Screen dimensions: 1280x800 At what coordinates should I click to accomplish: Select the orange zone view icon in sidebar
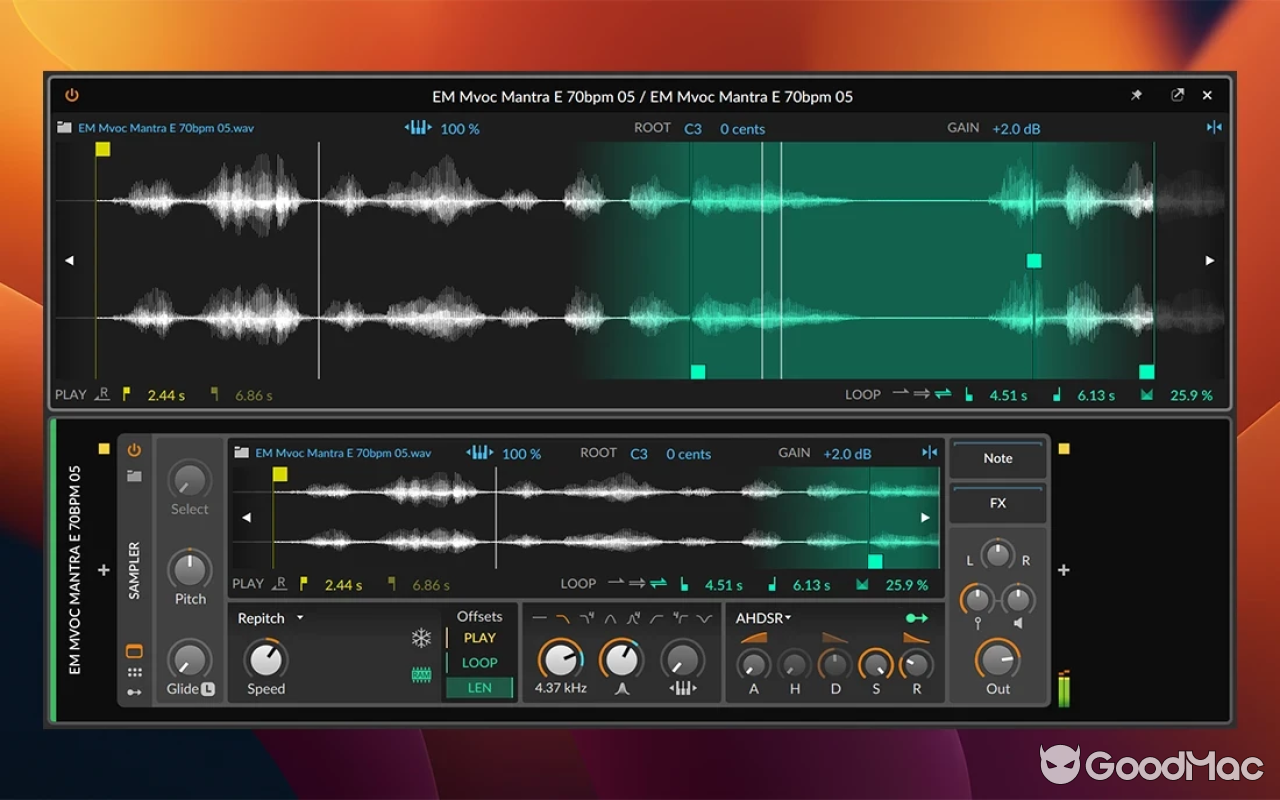134,648
